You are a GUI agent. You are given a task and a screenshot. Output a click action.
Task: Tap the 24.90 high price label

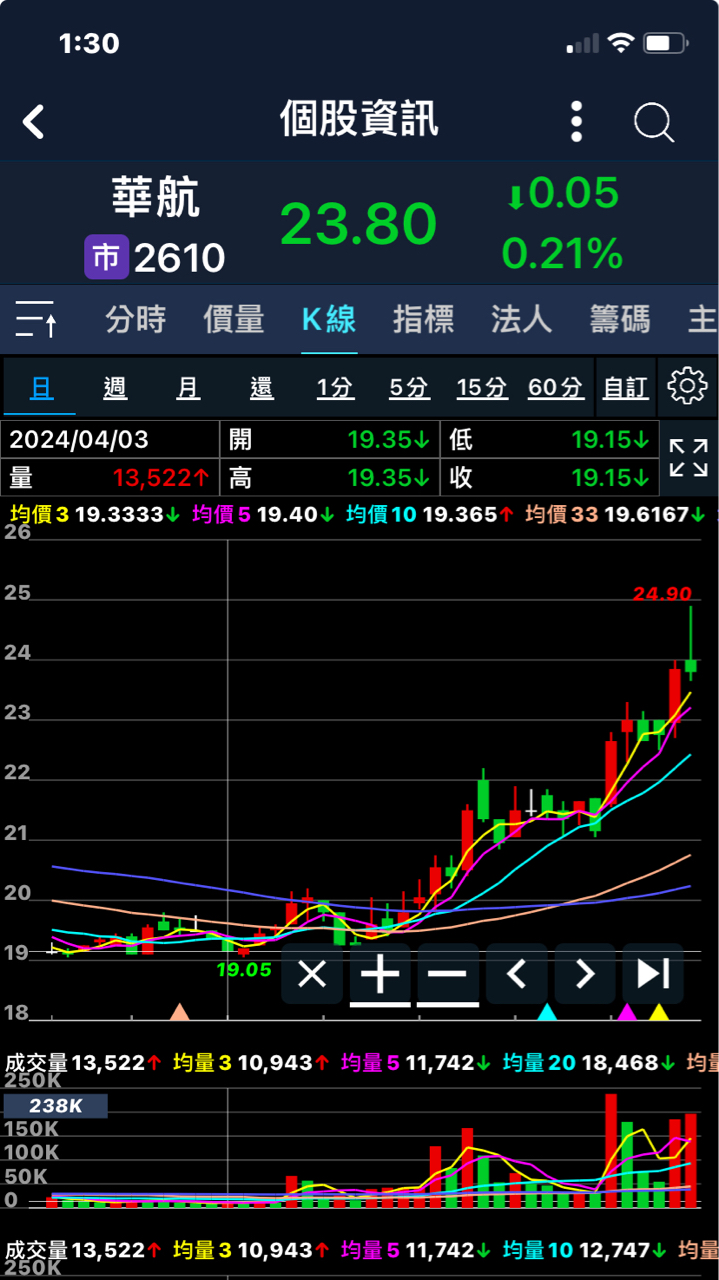coord(661,594)
